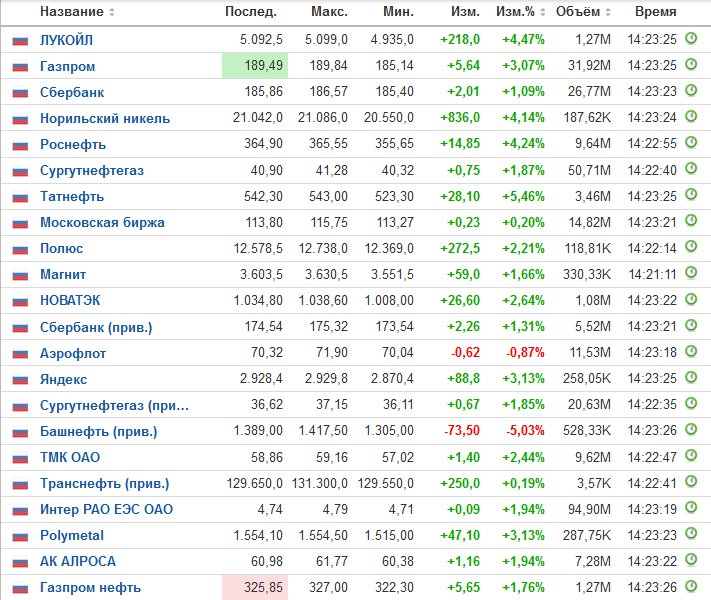
Task: Click the Russian flag icon beside ЛУКОЙЛ
Action: [20, 41]
